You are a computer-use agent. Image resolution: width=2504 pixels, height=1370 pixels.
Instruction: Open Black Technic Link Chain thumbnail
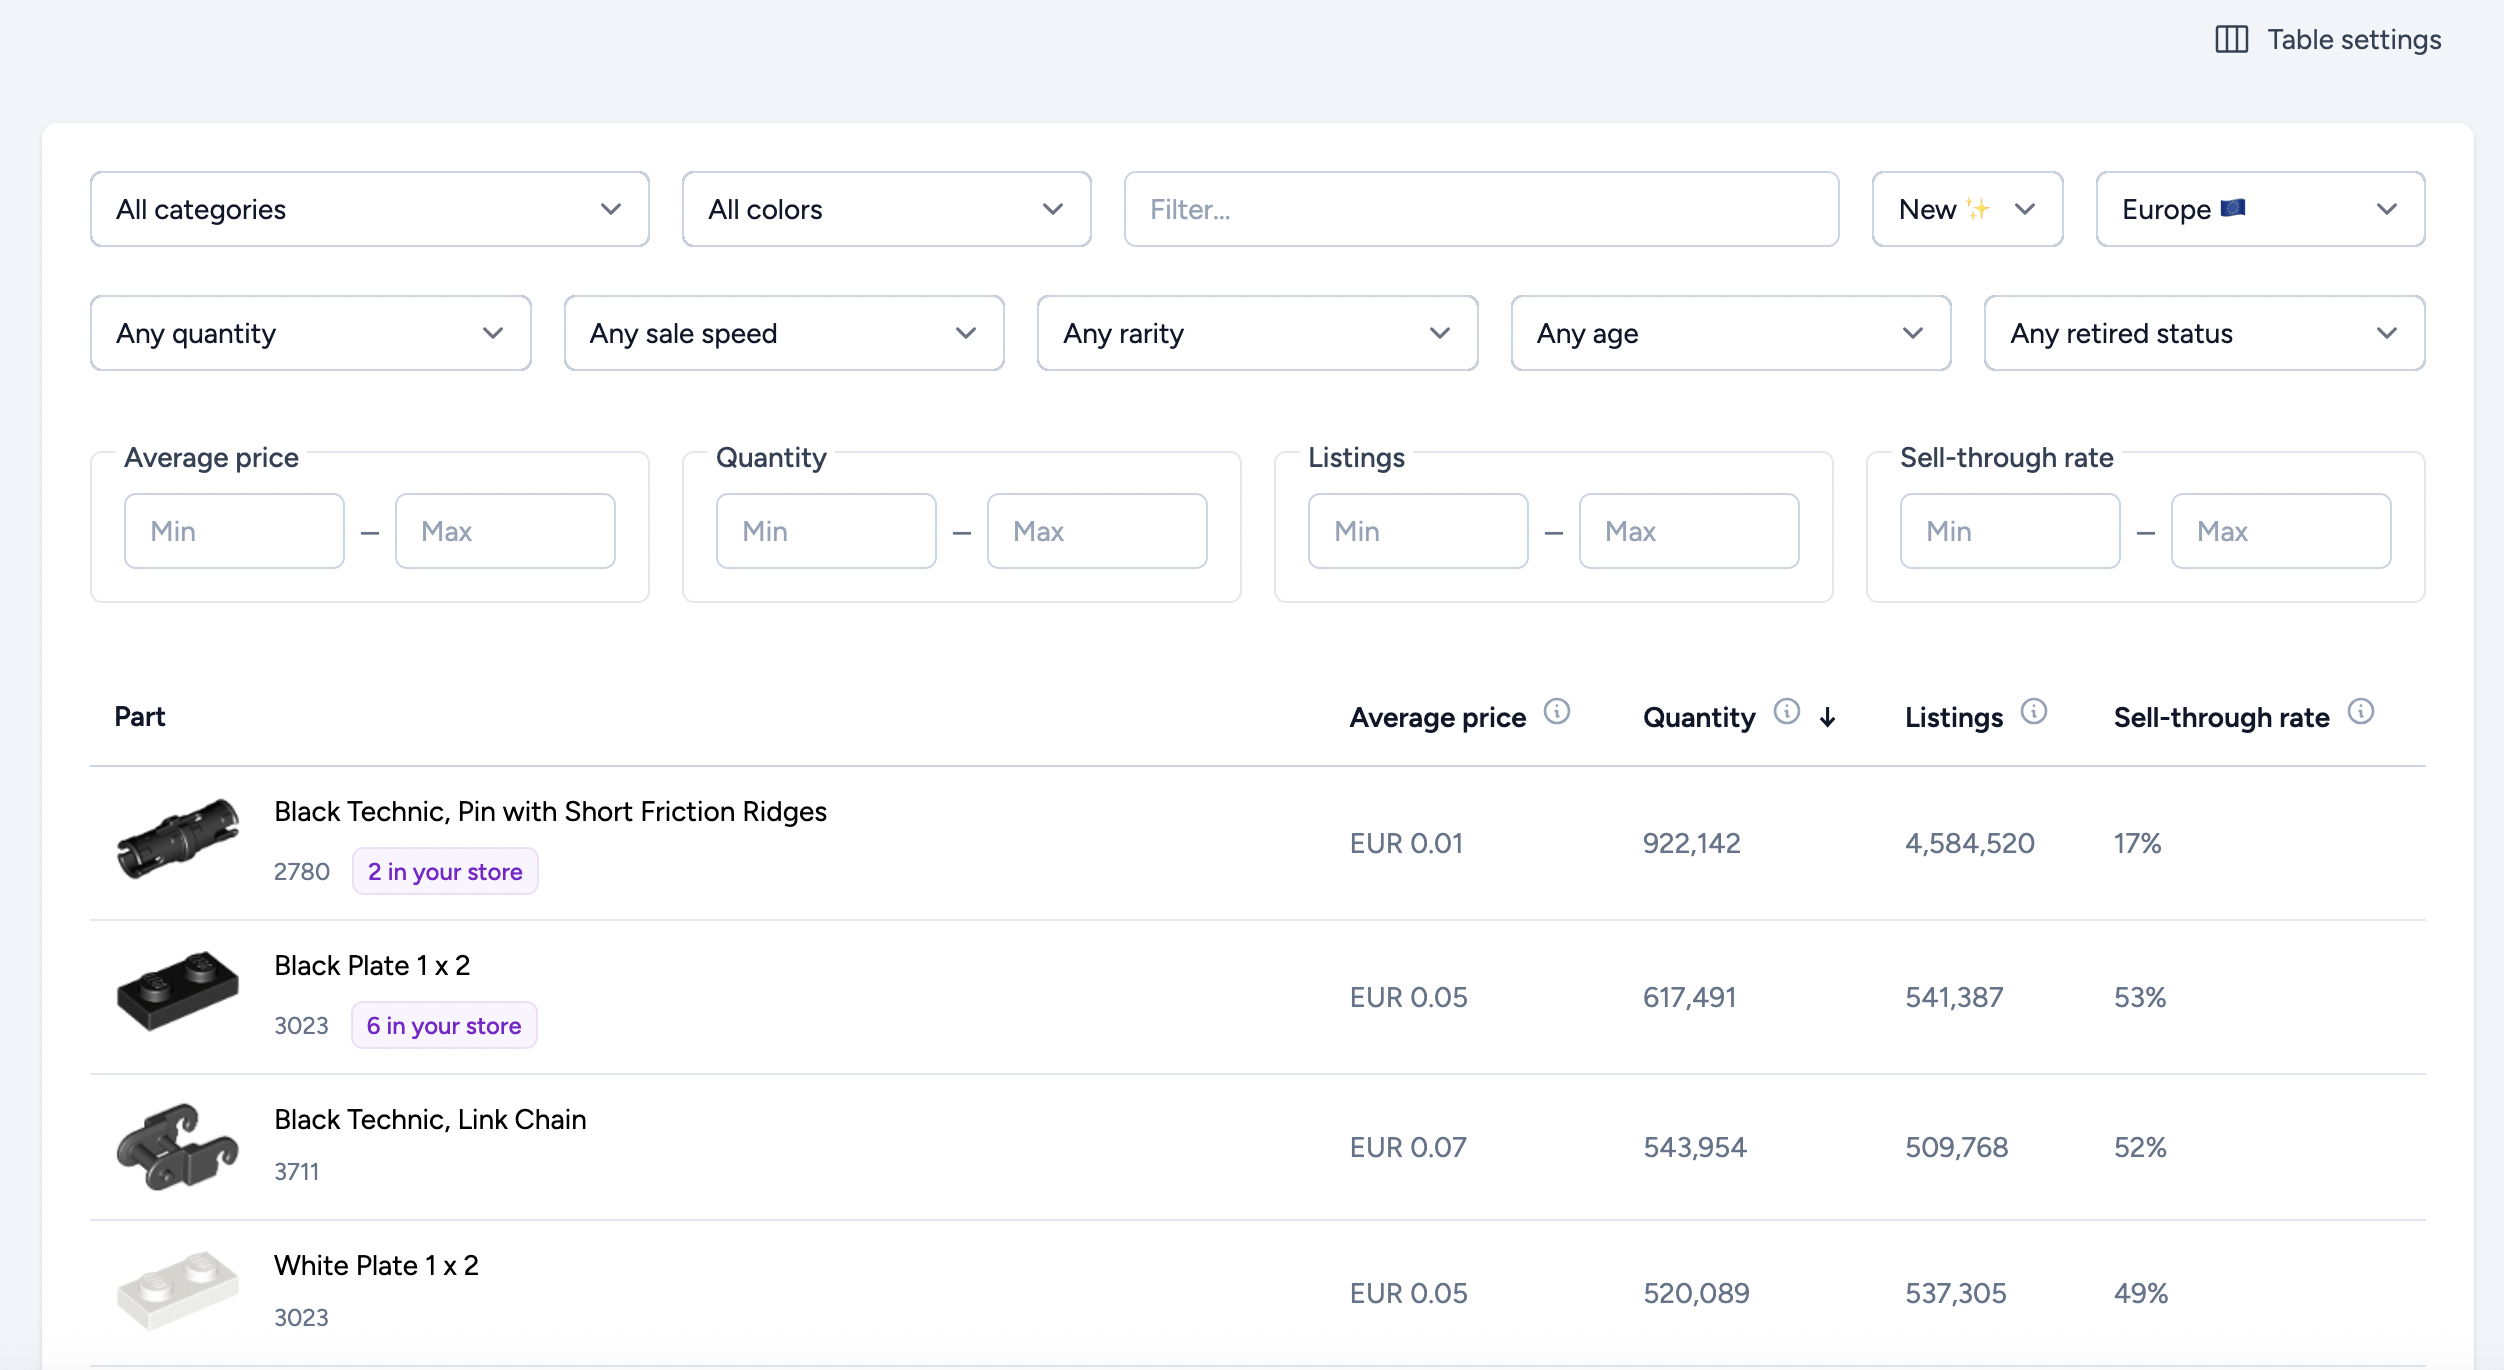pos(178,1146)
